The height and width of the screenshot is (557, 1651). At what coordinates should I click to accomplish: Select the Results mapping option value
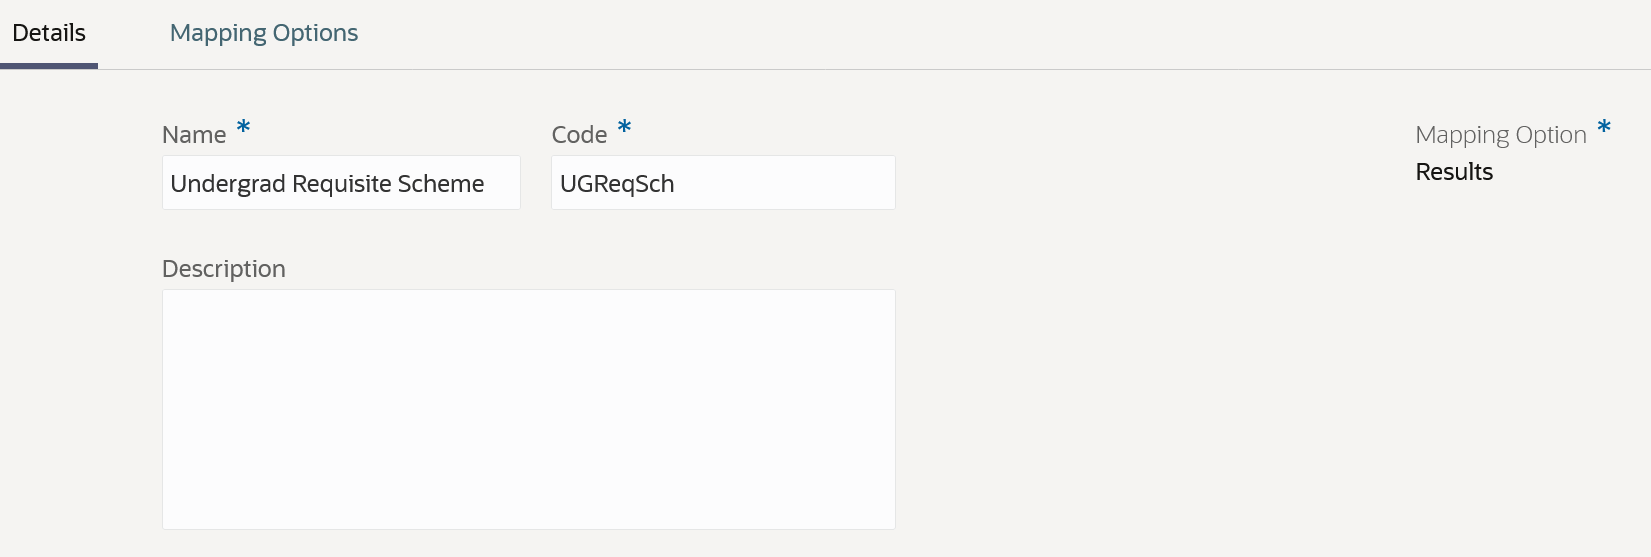coord(1454,172)
